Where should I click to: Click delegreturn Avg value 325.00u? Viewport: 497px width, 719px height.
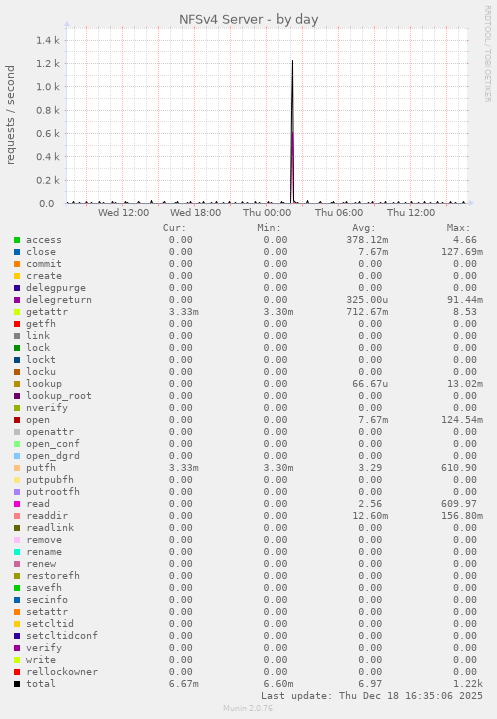click(x=367, y=300)
